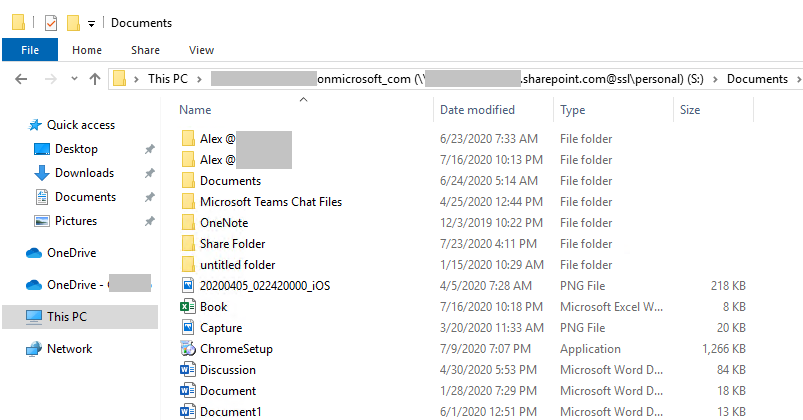The width and height of the screenshot is (803, 420).
Task: Sort by the Date modified column header
Action: [477, 110]
